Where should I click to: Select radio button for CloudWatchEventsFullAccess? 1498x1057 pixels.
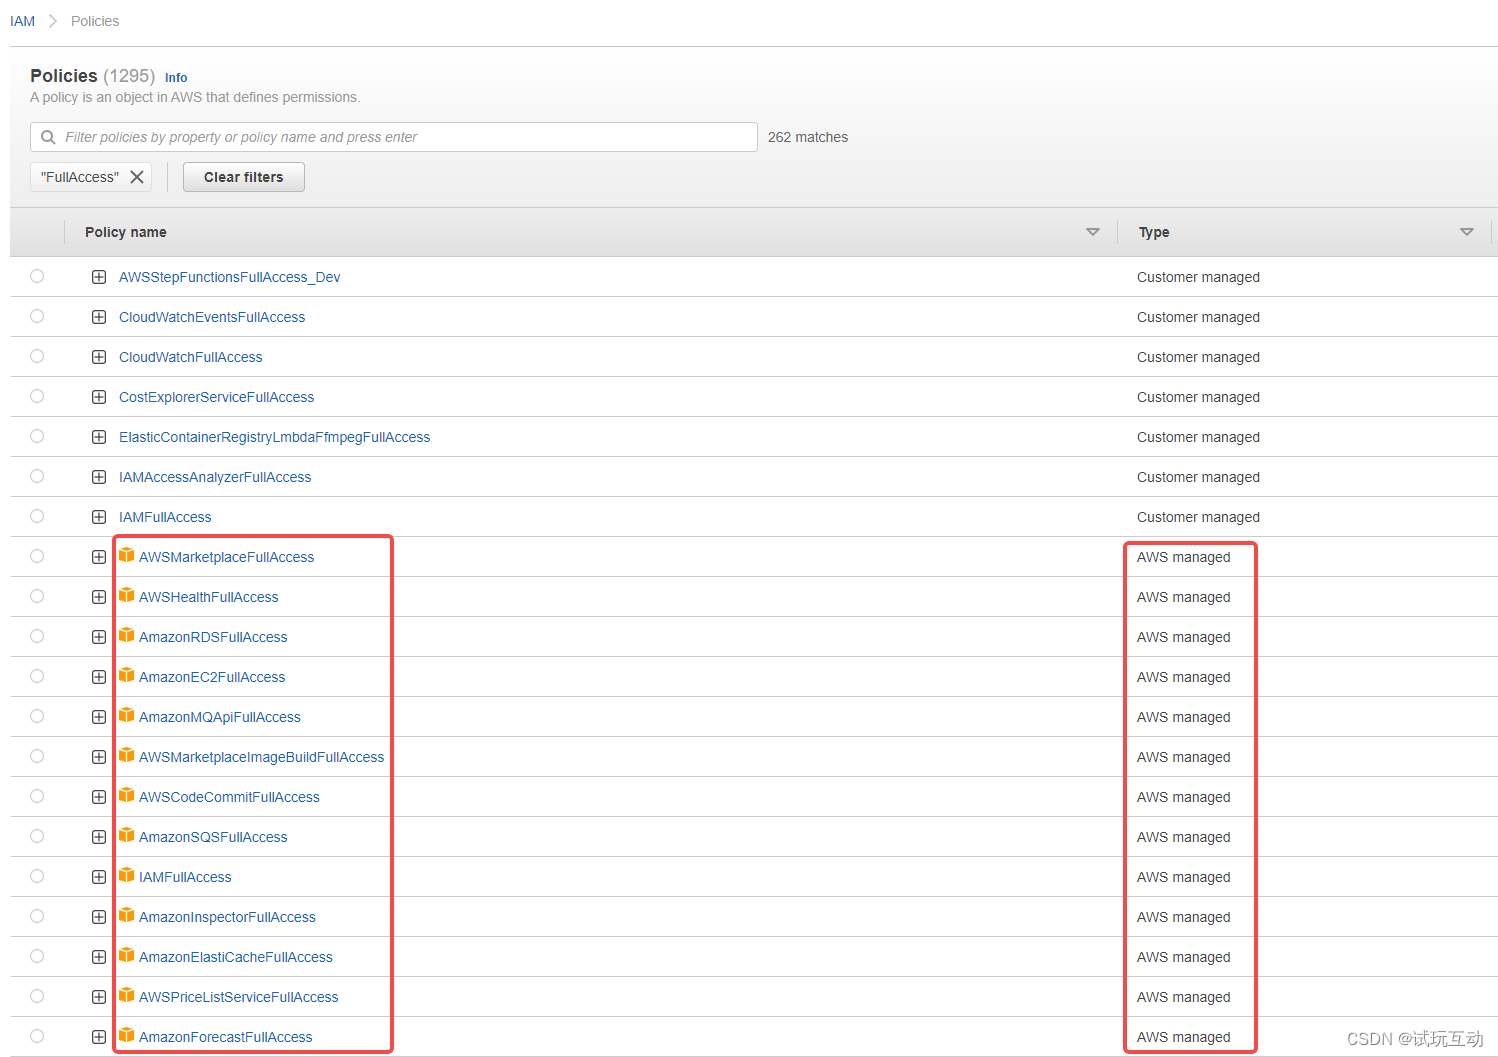37,316
